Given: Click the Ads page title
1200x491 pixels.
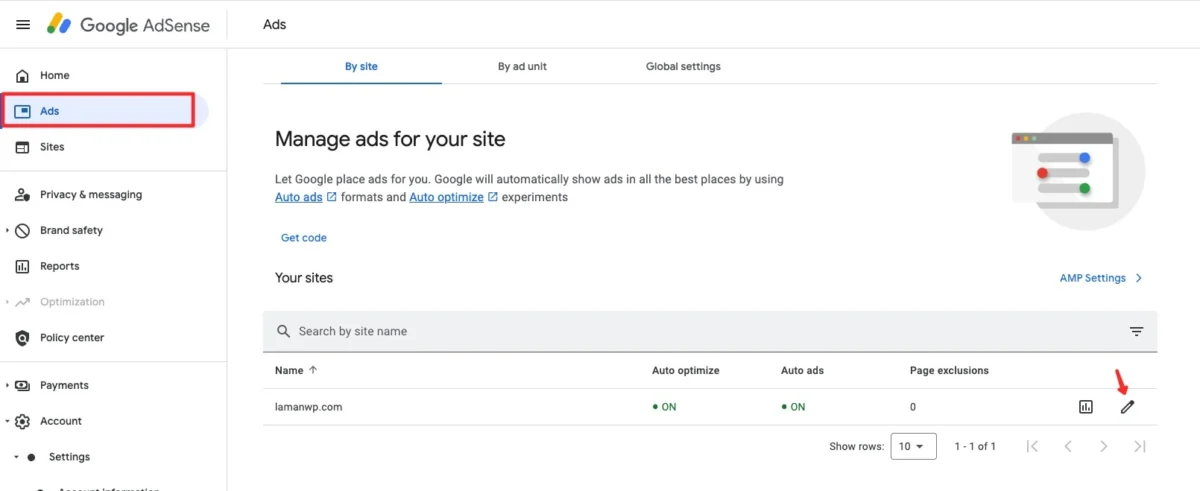Looking at the screenshot, I should (x=275, y=25).
